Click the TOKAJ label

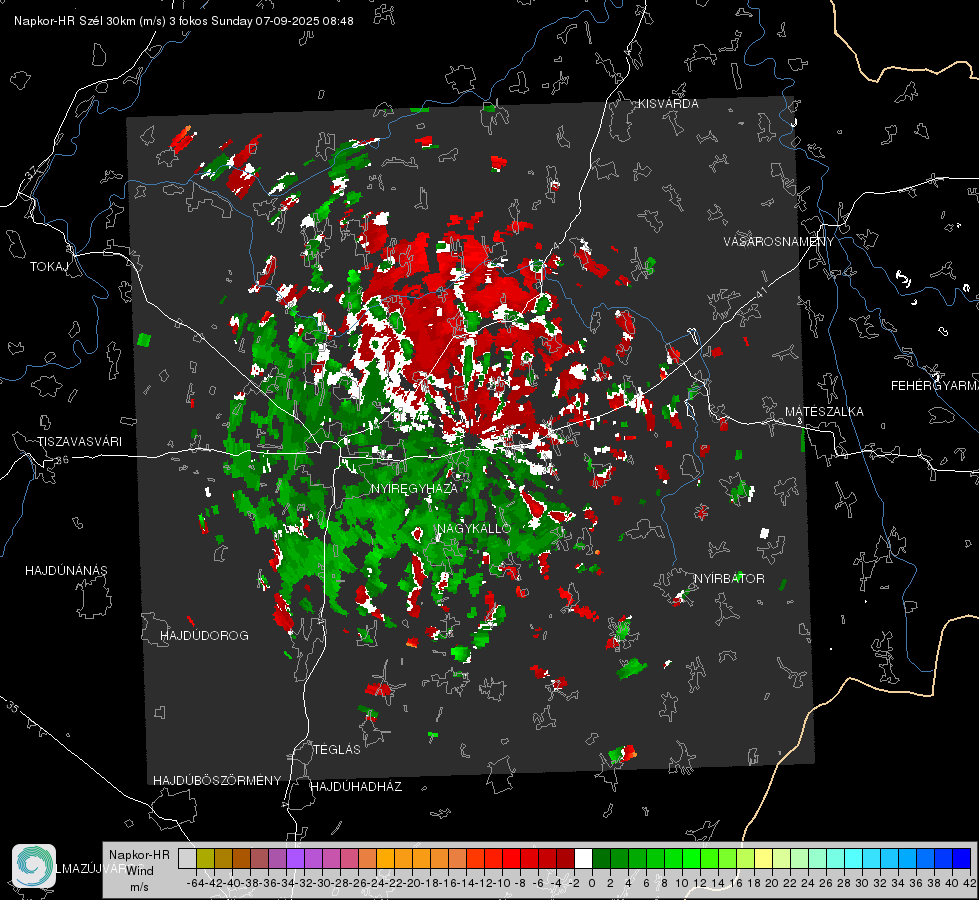click(x=49, y=267)
